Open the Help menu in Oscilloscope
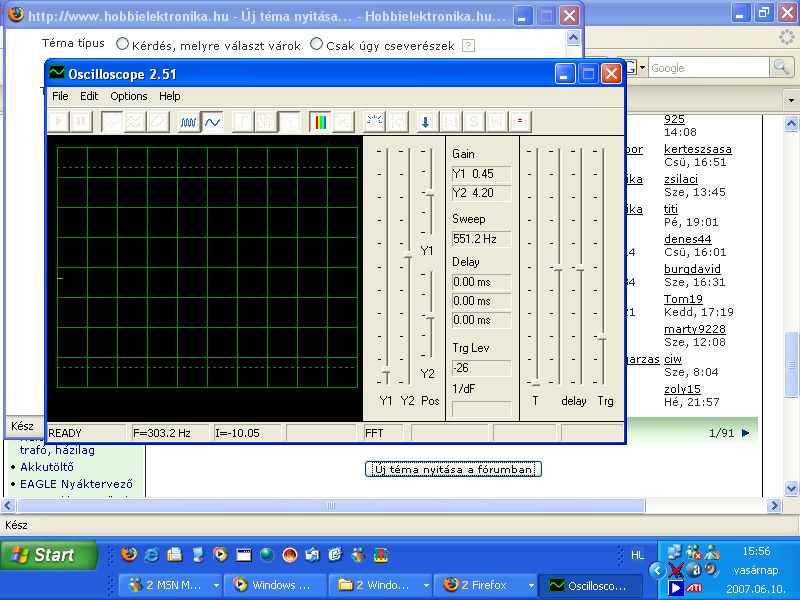Viewport: 800px width, 600px height. tap(169, 96)
